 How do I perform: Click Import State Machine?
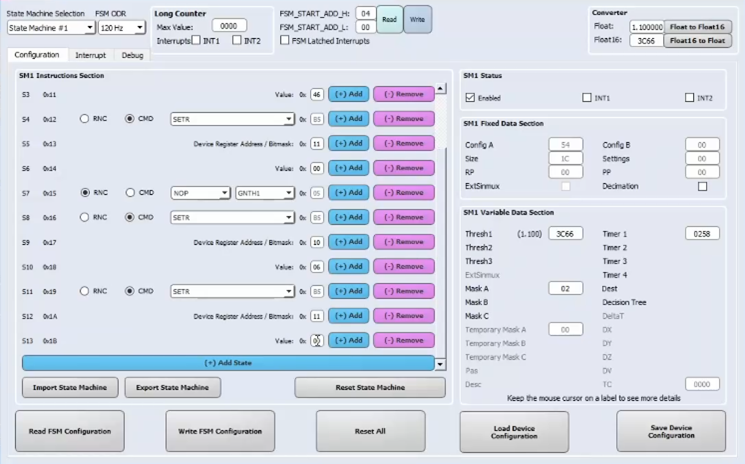tap(70, 388)
